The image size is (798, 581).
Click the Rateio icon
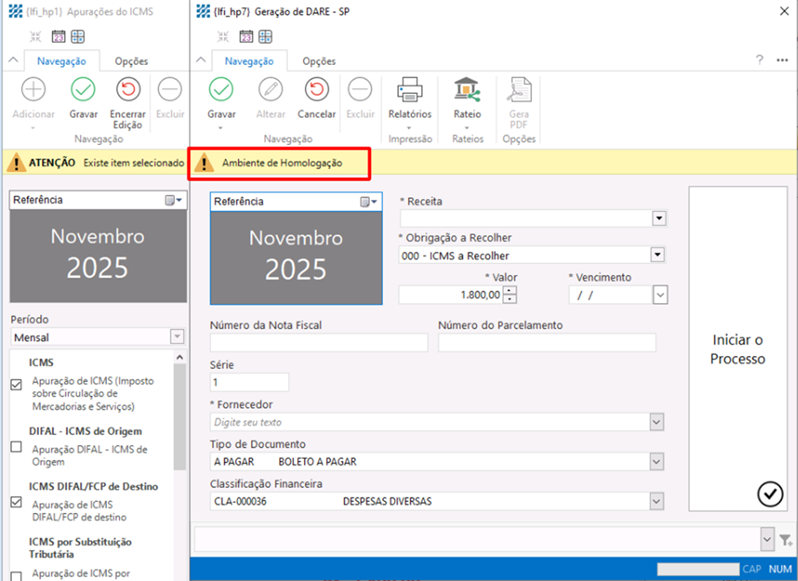click(x=467, y=91)
